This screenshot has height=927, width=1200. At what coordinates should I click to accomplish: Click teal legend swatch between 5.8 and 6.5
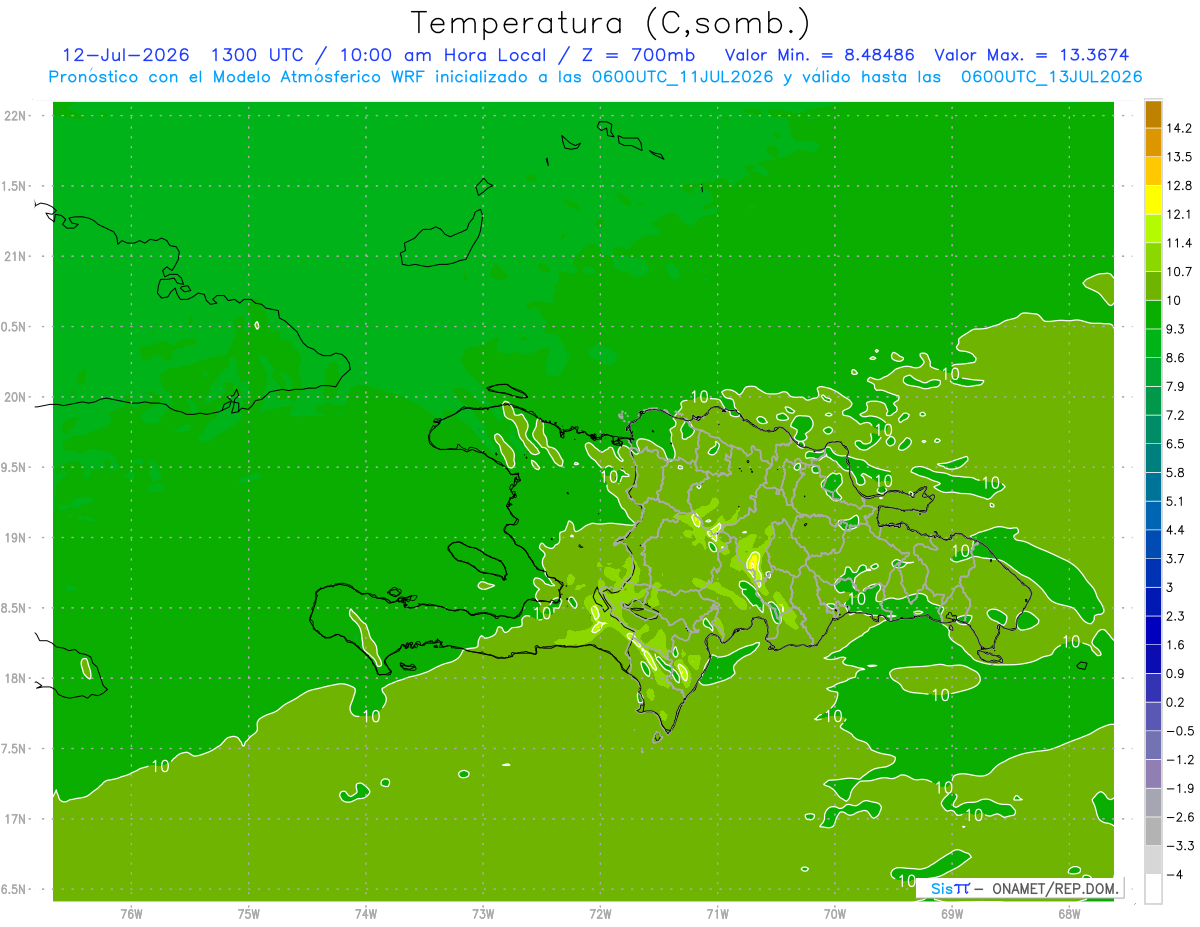[x=1153, y=458]
